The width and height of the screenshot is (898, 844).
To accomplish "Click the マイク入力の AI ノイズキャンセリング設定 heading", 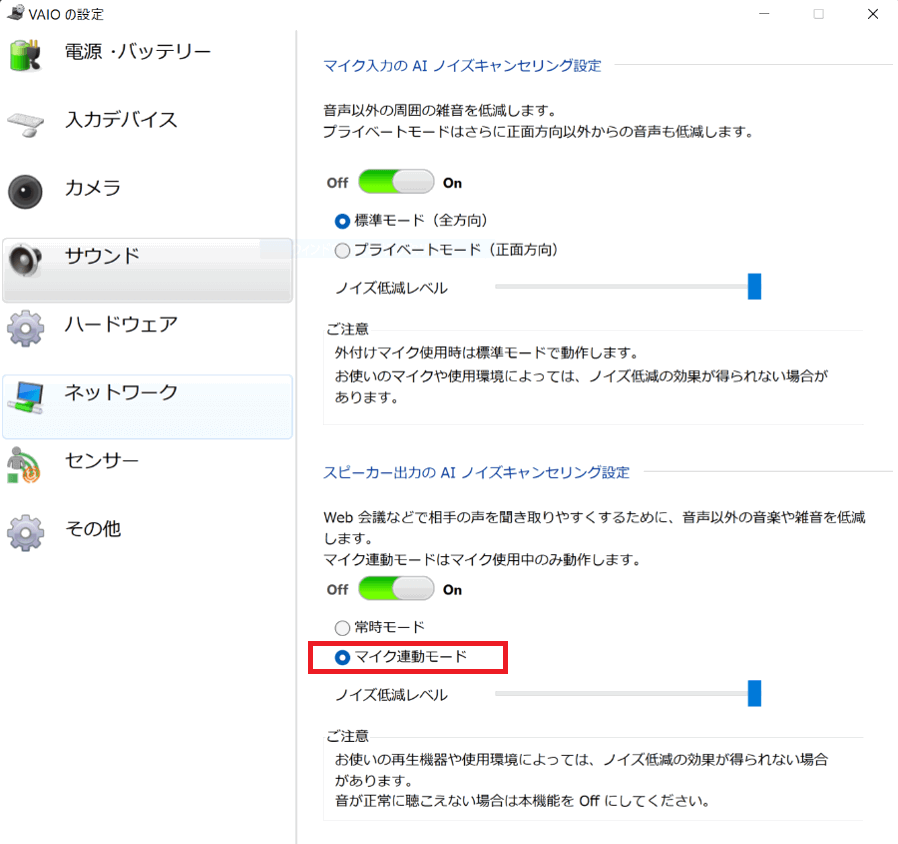I will (x=462, y=66).
